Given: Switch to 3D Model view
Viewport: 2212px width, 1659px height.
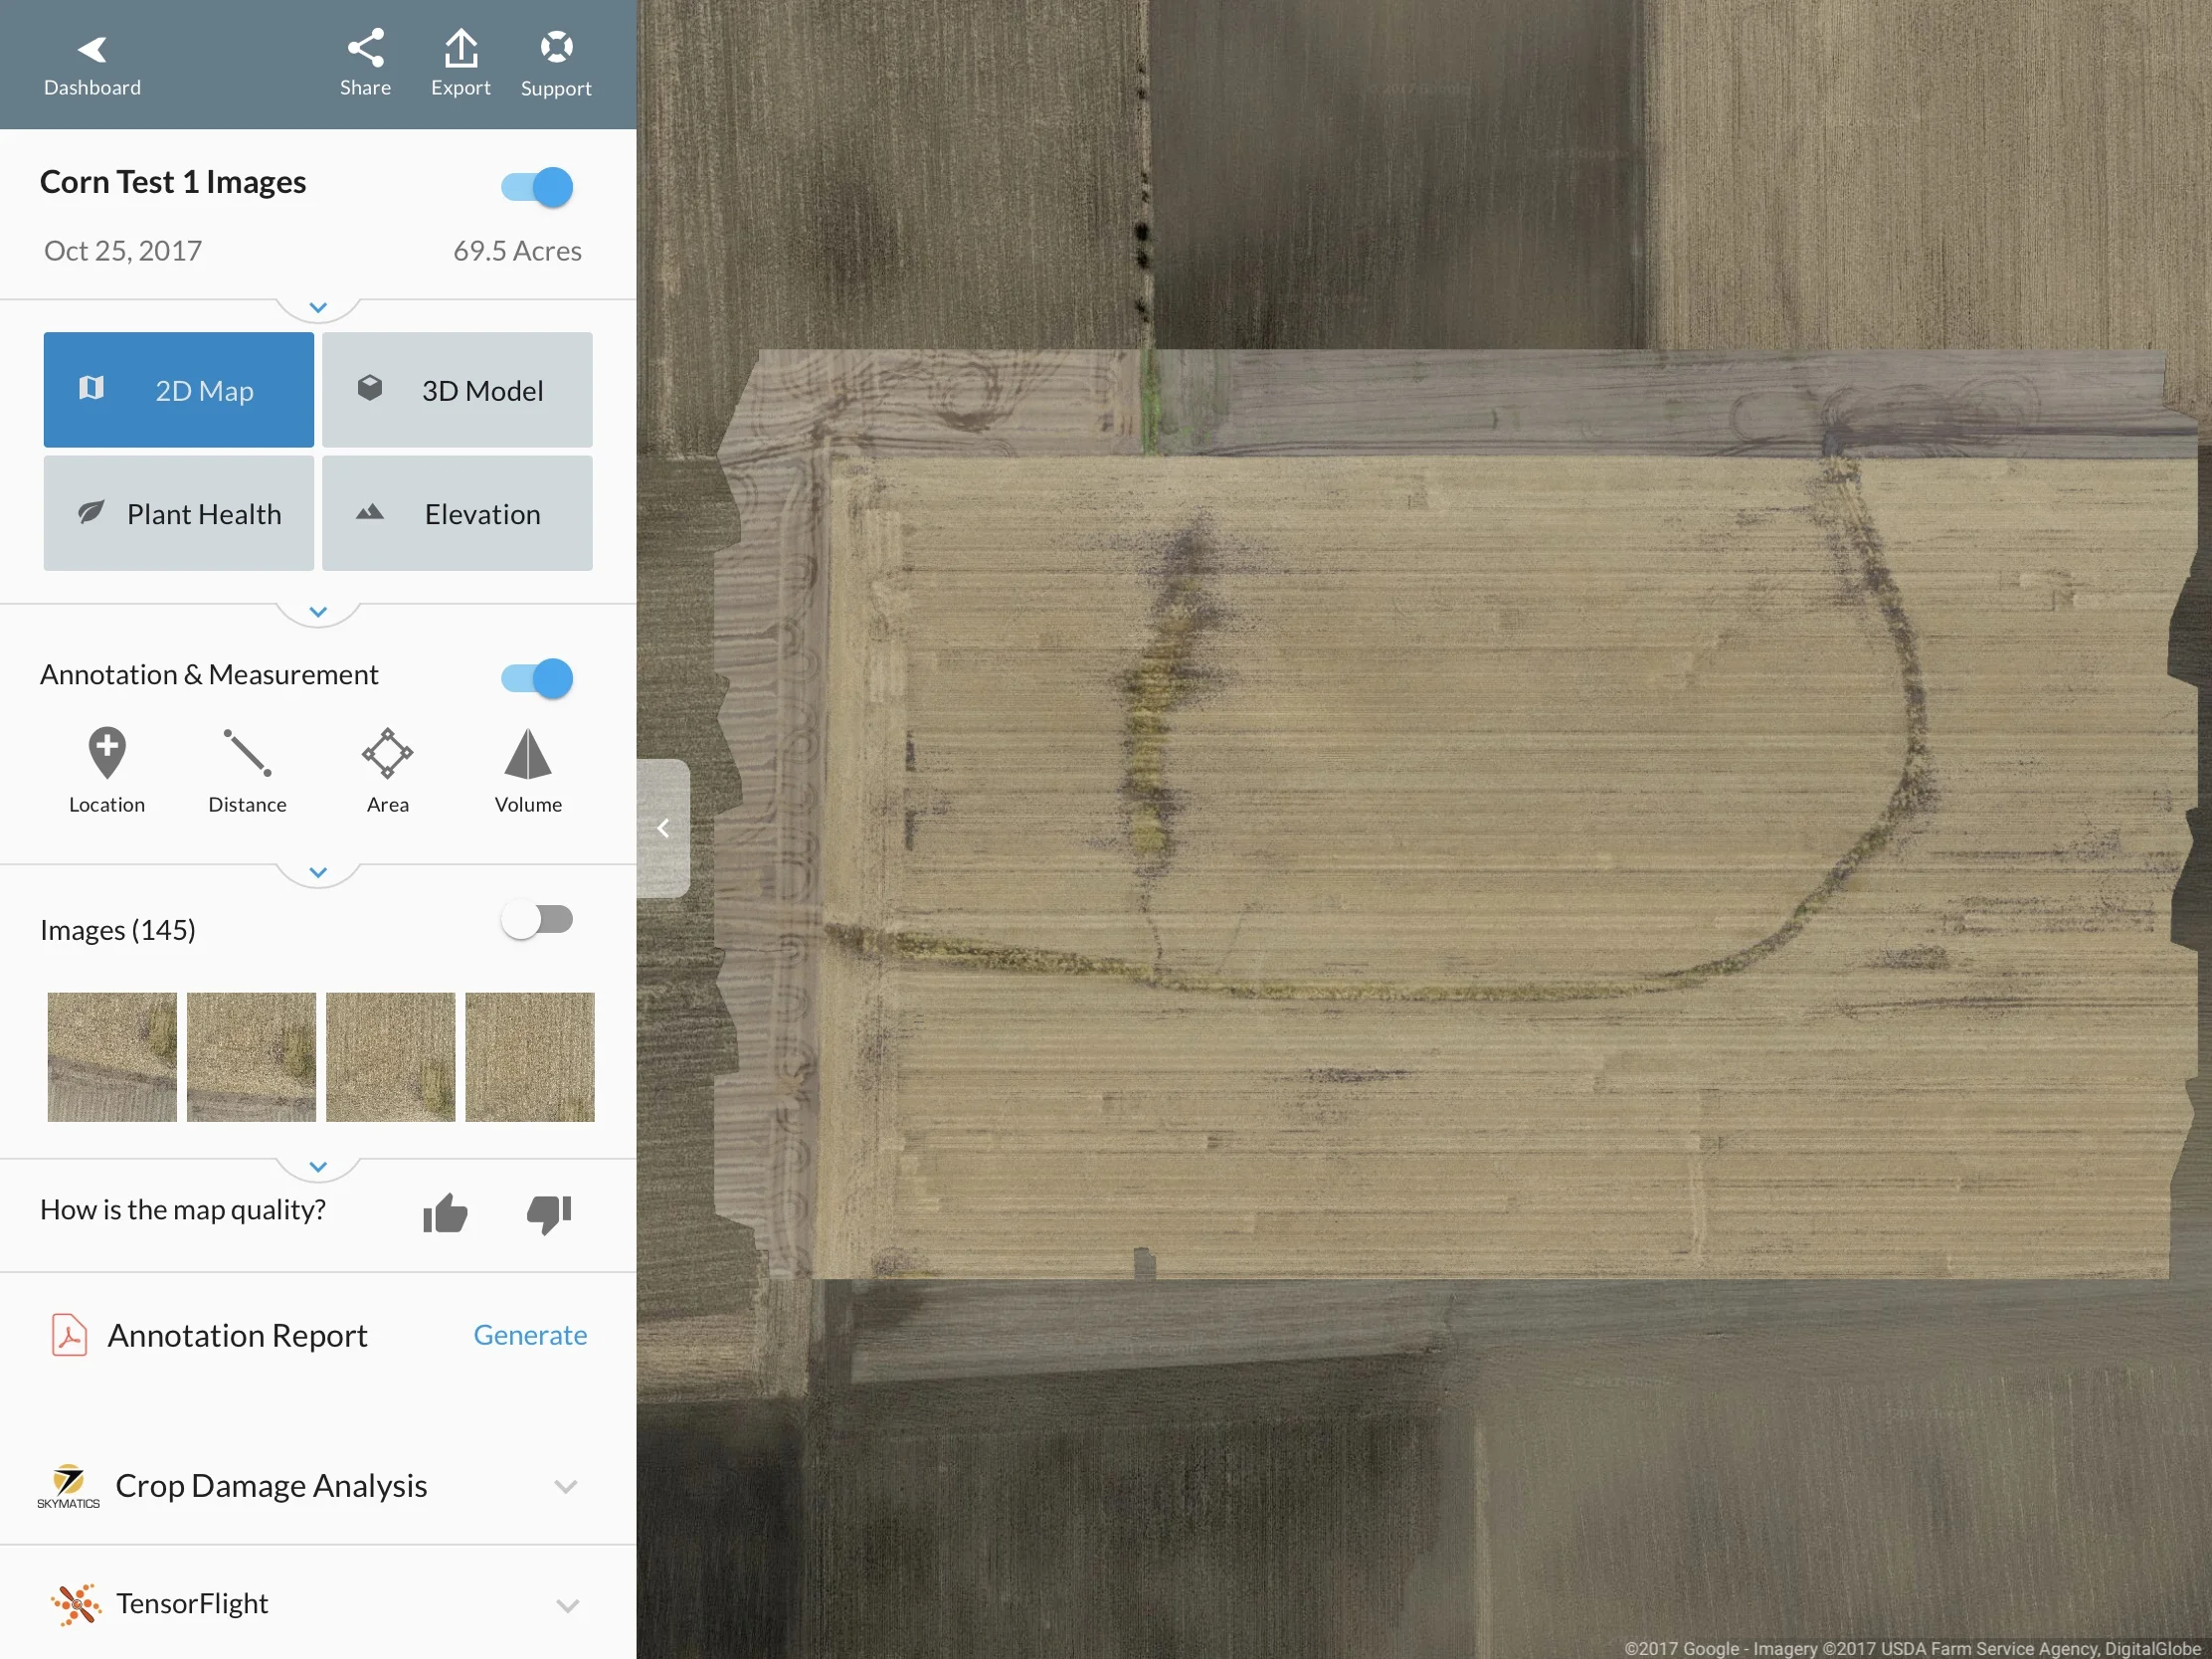Looking at the screenshot, I should coord(457,390).
